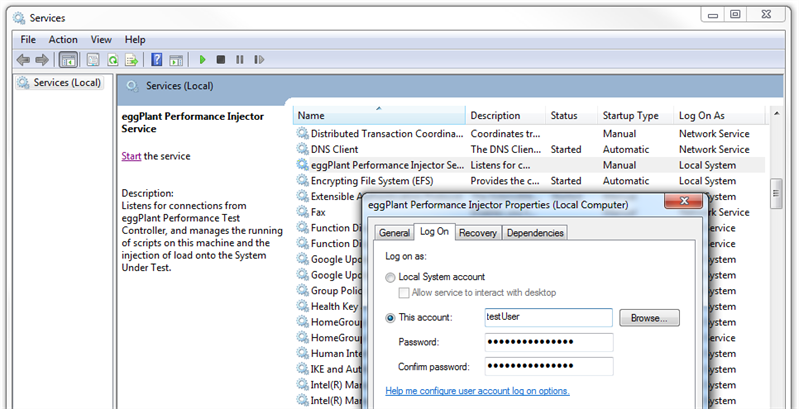Select the Local System account radio button

(390, 277)
